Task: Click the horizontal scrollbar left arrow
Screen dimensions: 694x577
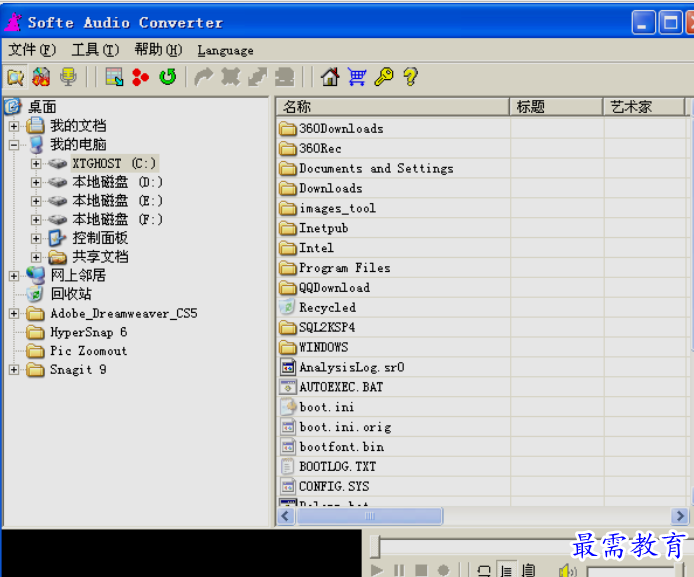Action: coord(286,516)
